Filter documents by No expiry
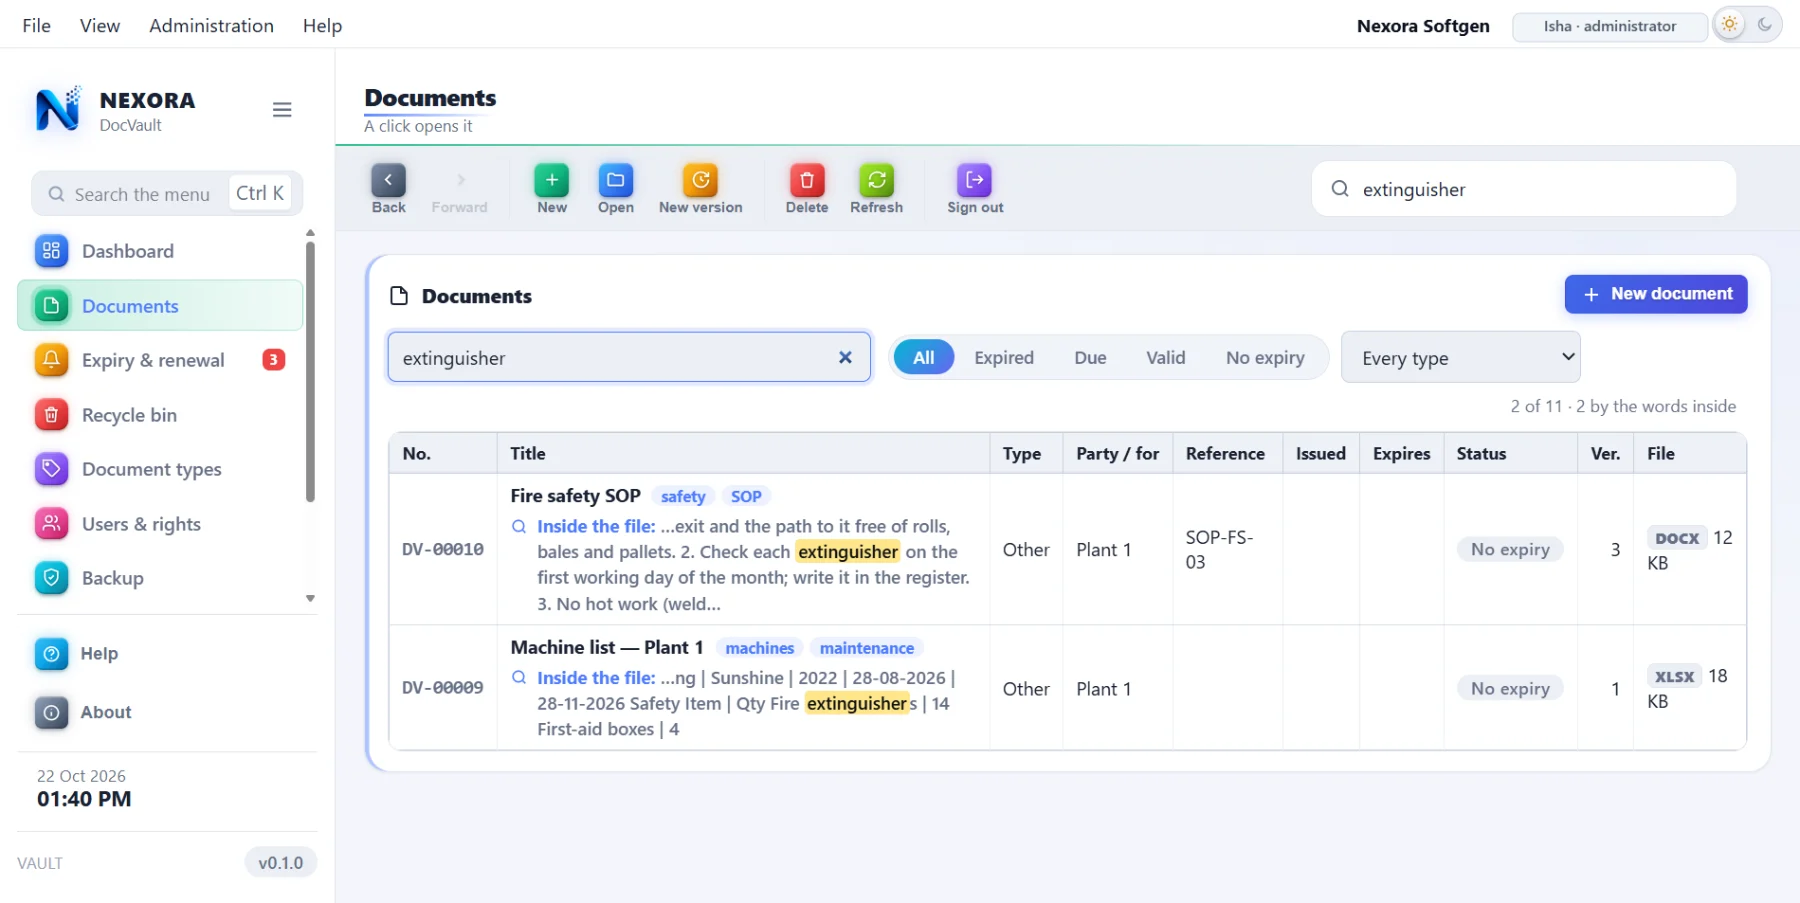The width and height of the screenshot is (1800, 903). click(1265, 357)
